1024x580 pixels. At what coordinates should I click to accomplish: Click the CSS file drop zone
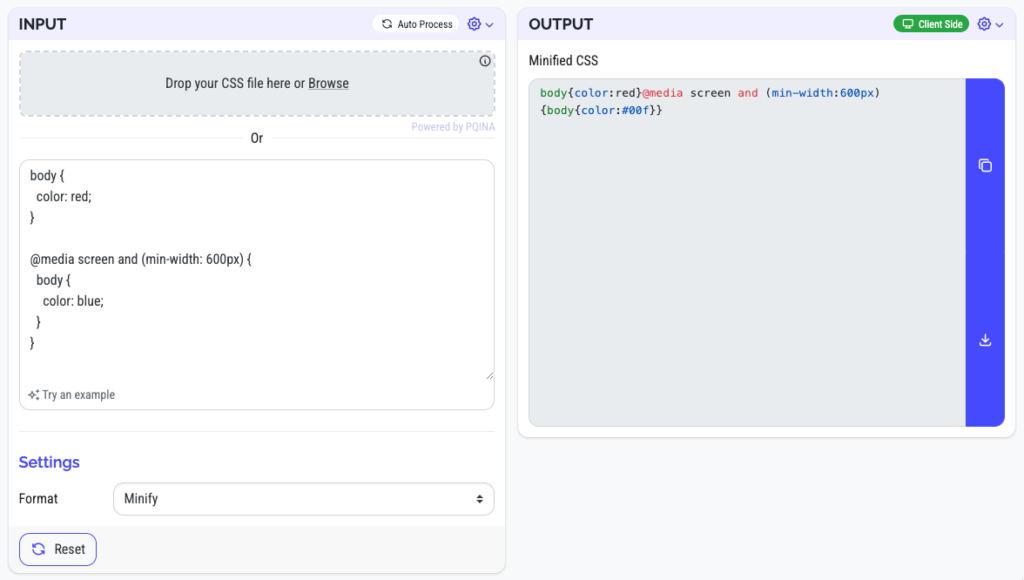click(257, 84)
